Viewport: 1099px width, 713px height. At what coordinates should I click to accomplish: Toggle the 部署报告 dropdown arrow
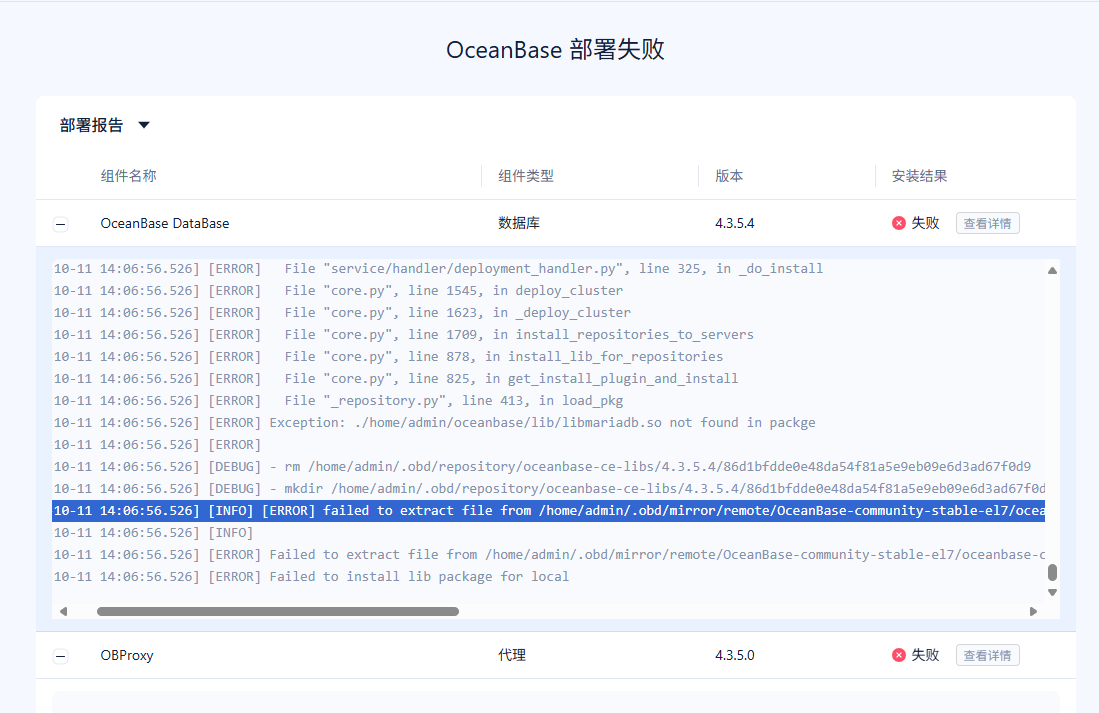pyautogui.click(x=143, y=126)
